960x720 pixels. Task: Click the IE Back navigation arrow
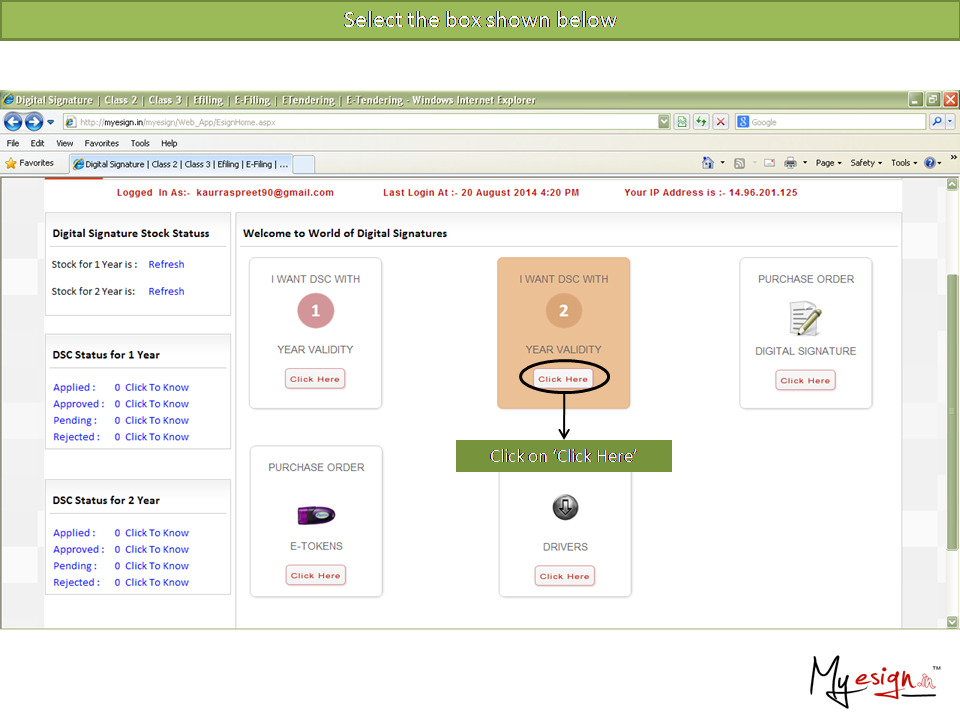tap(13, 122)
